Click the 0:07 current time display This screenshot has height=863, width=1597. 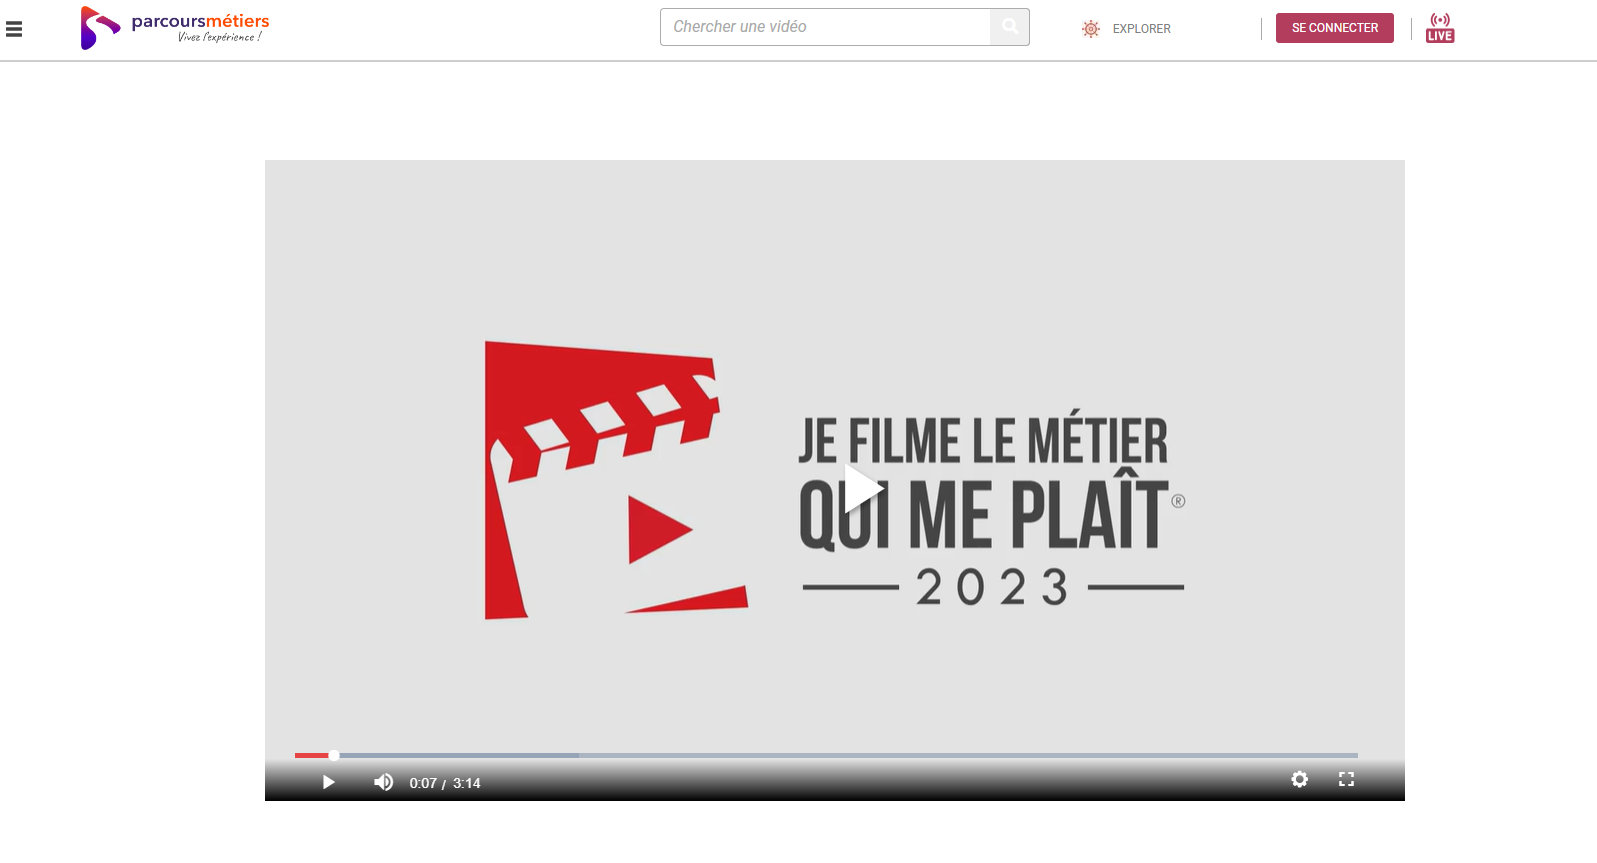pos(423,783)
